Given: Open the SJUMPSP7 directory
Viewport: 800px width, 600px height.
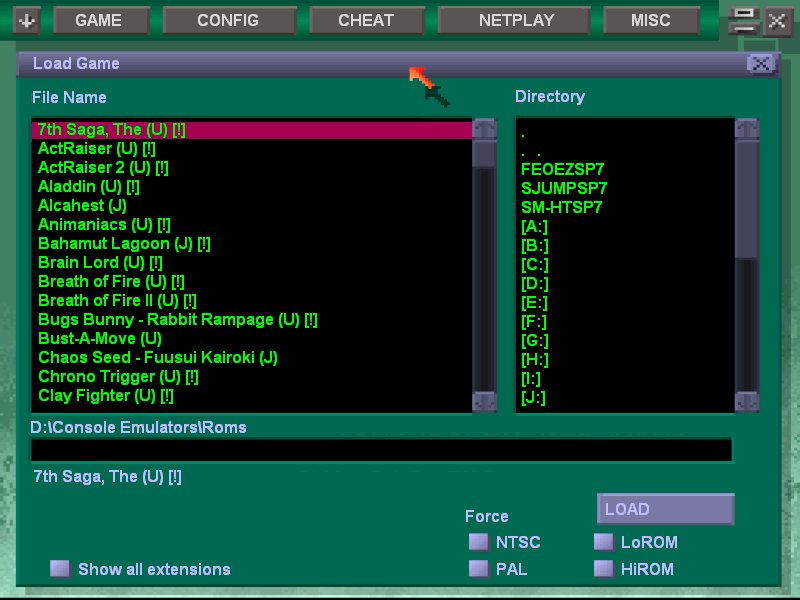Looking at the screenshot, I should [x=625, y=188].
